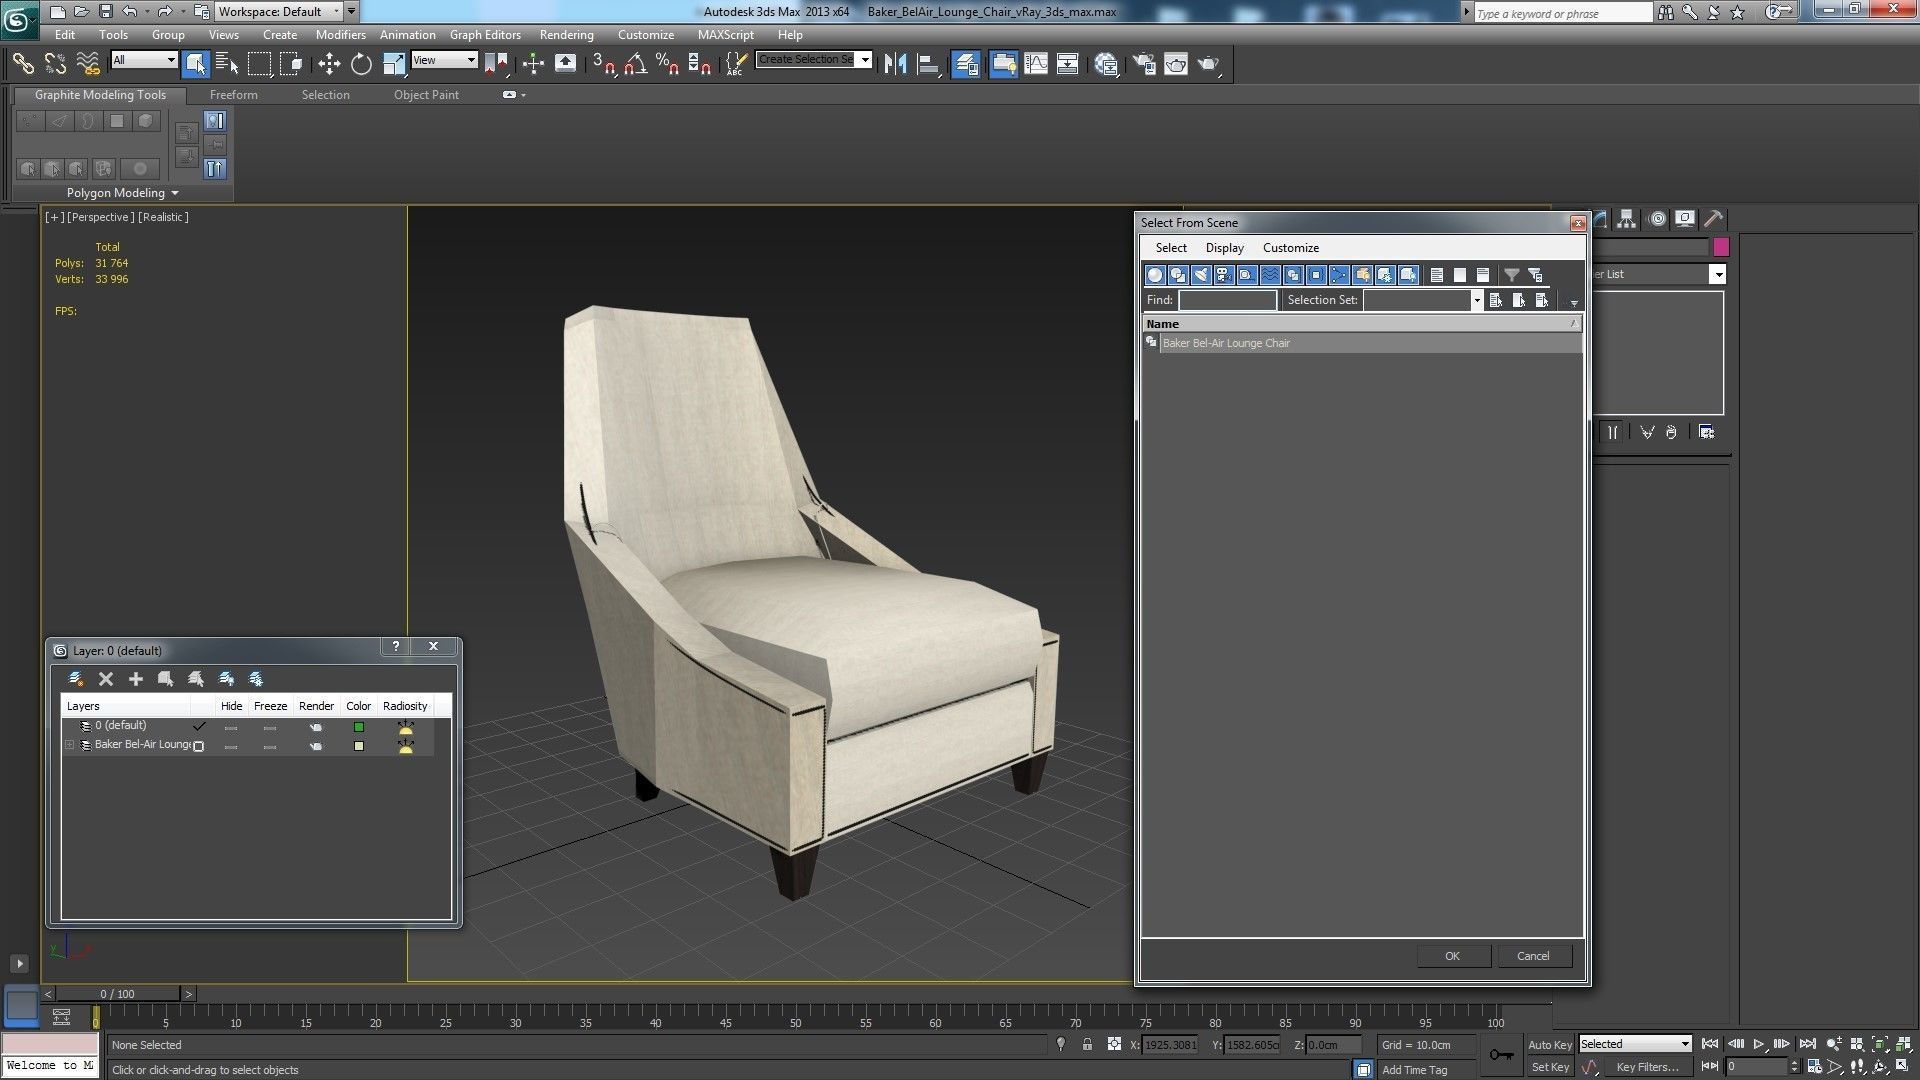The image size is (1920, 1080).
Task: Open the MAXScript menu
Action: (725, 34)
